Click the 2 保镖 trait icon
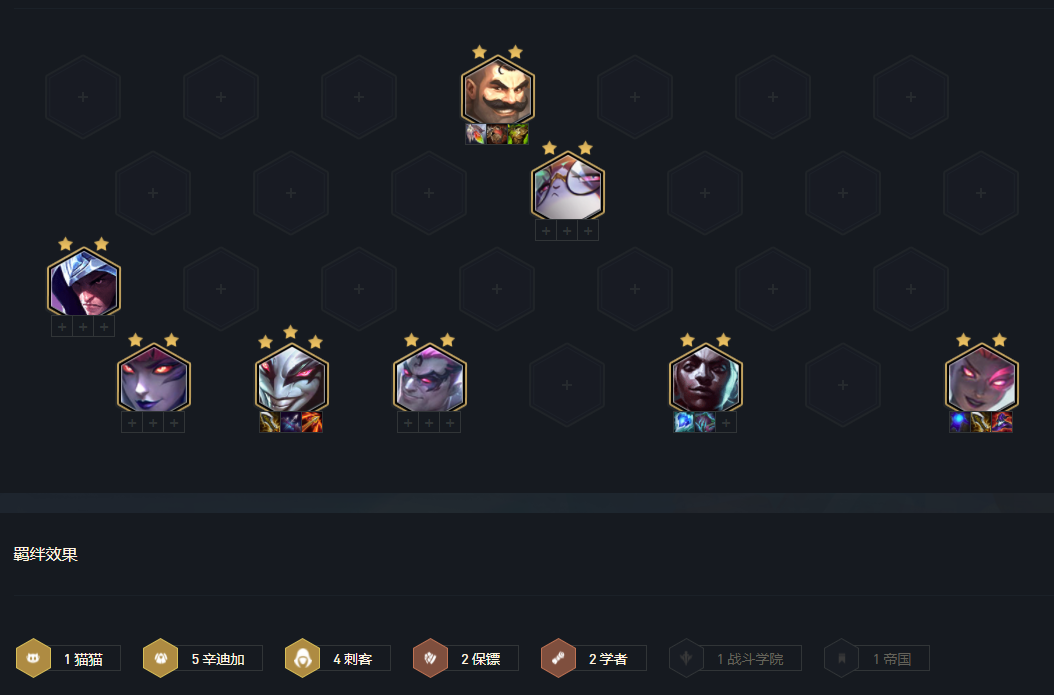 [x=430, y=658]
